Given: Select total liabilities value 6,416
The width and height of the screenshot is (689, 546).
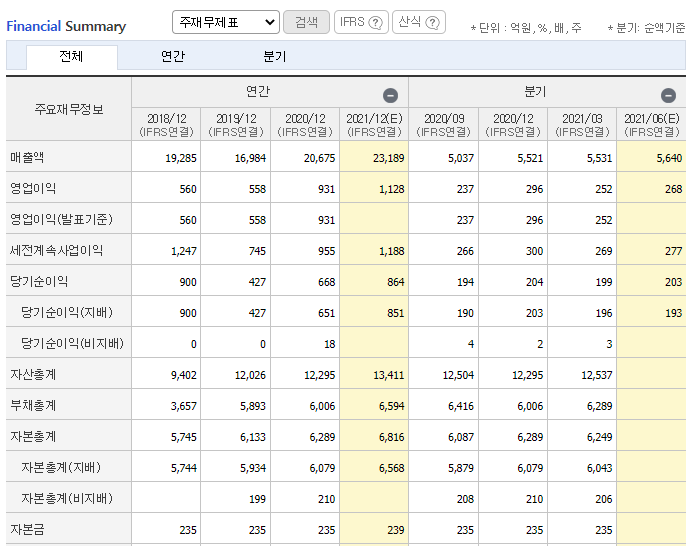Looking at the screenshot, I should [x=461, y=406].
